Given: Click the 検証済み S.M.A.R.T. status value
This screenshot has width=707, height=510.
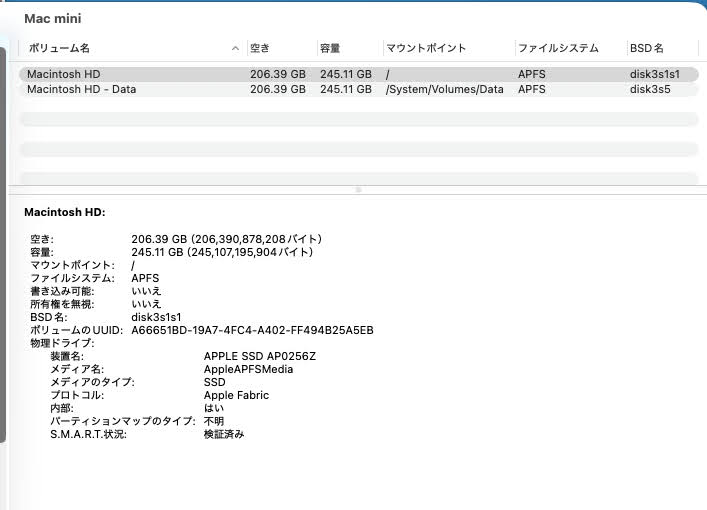Looking at the screenshot, I should click(224, 434).
